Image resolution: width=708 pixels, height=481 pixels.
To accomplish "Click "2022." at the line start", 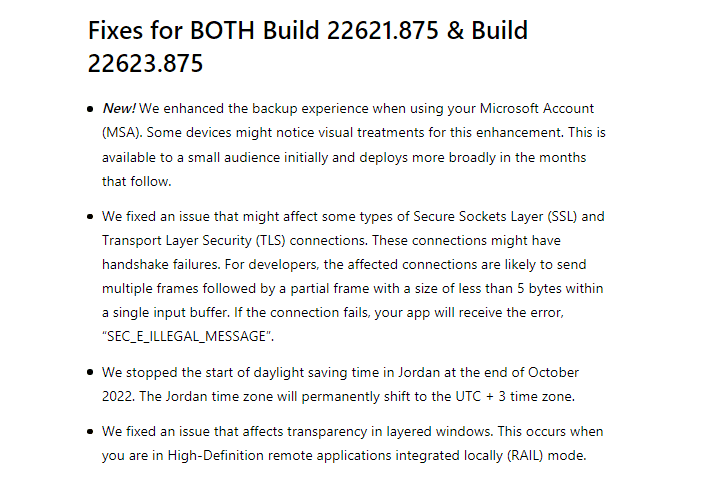I will click(x=118, y=397).
